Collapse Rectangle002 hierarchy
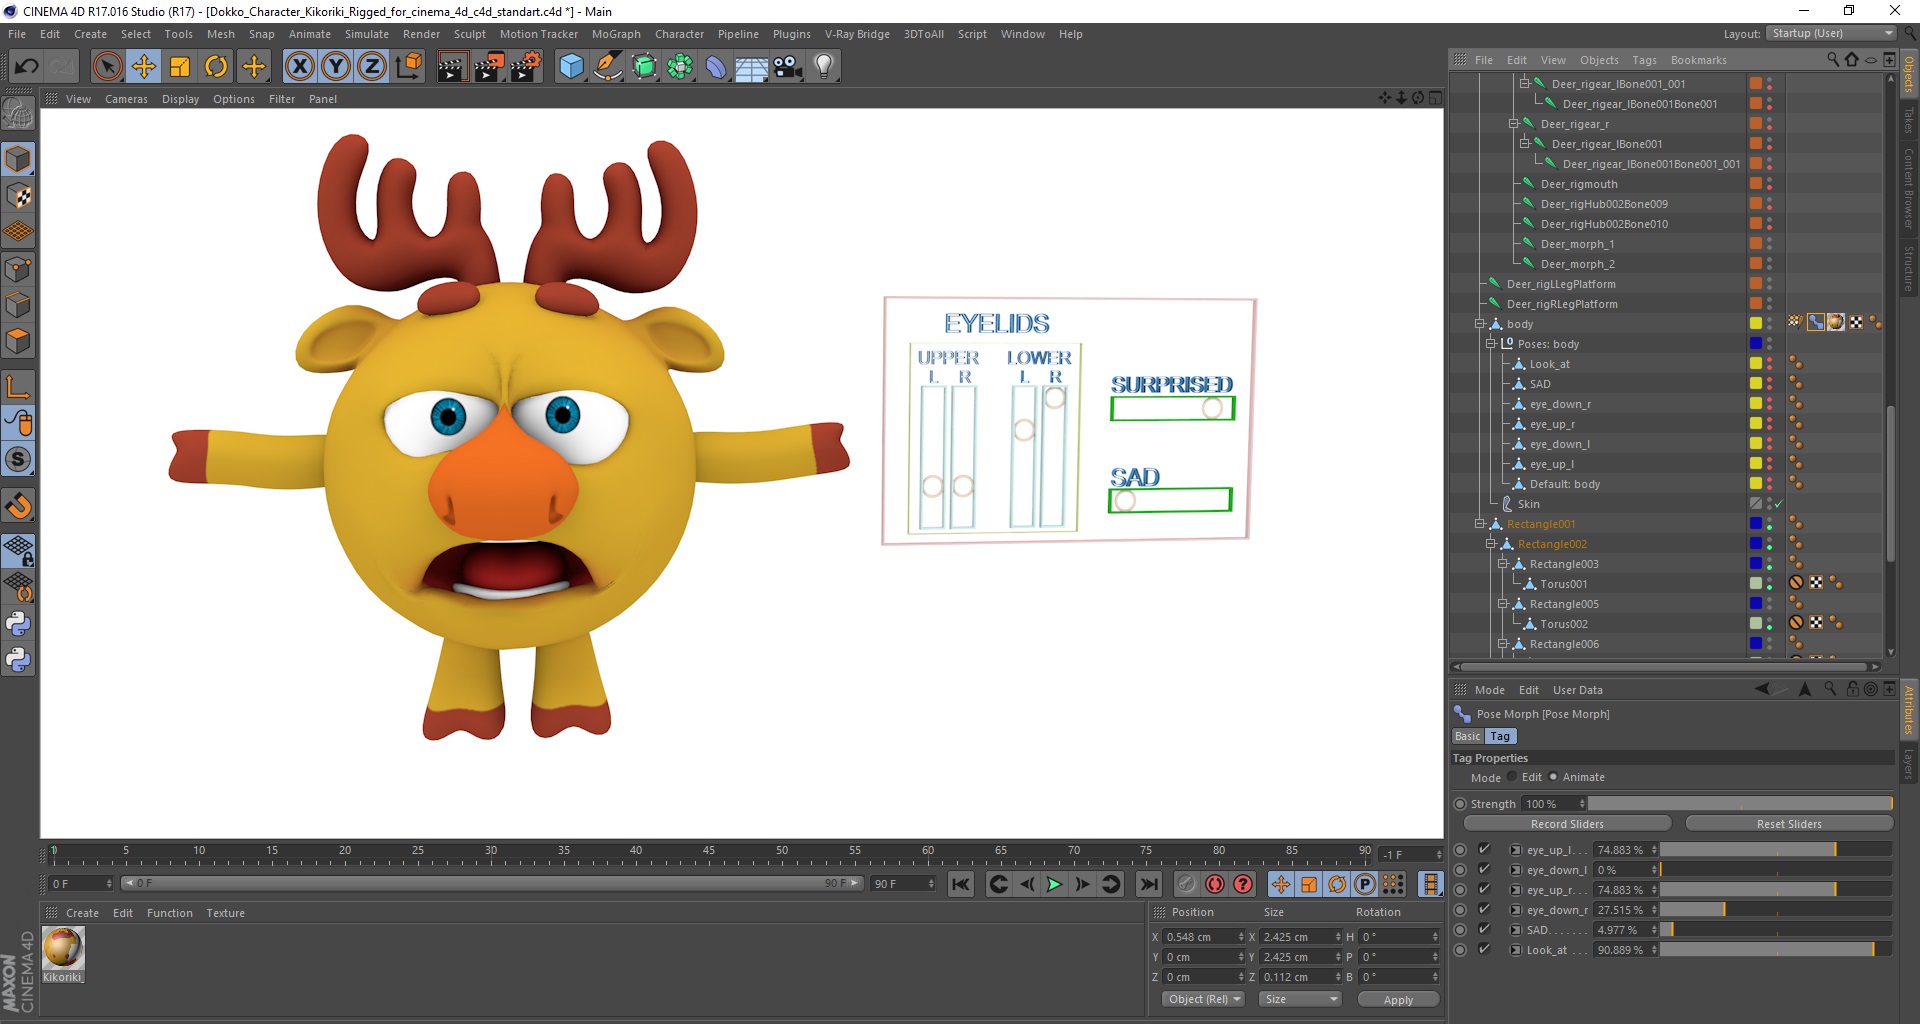Screen dimensions: 1920x1024 coord(1490,544)
